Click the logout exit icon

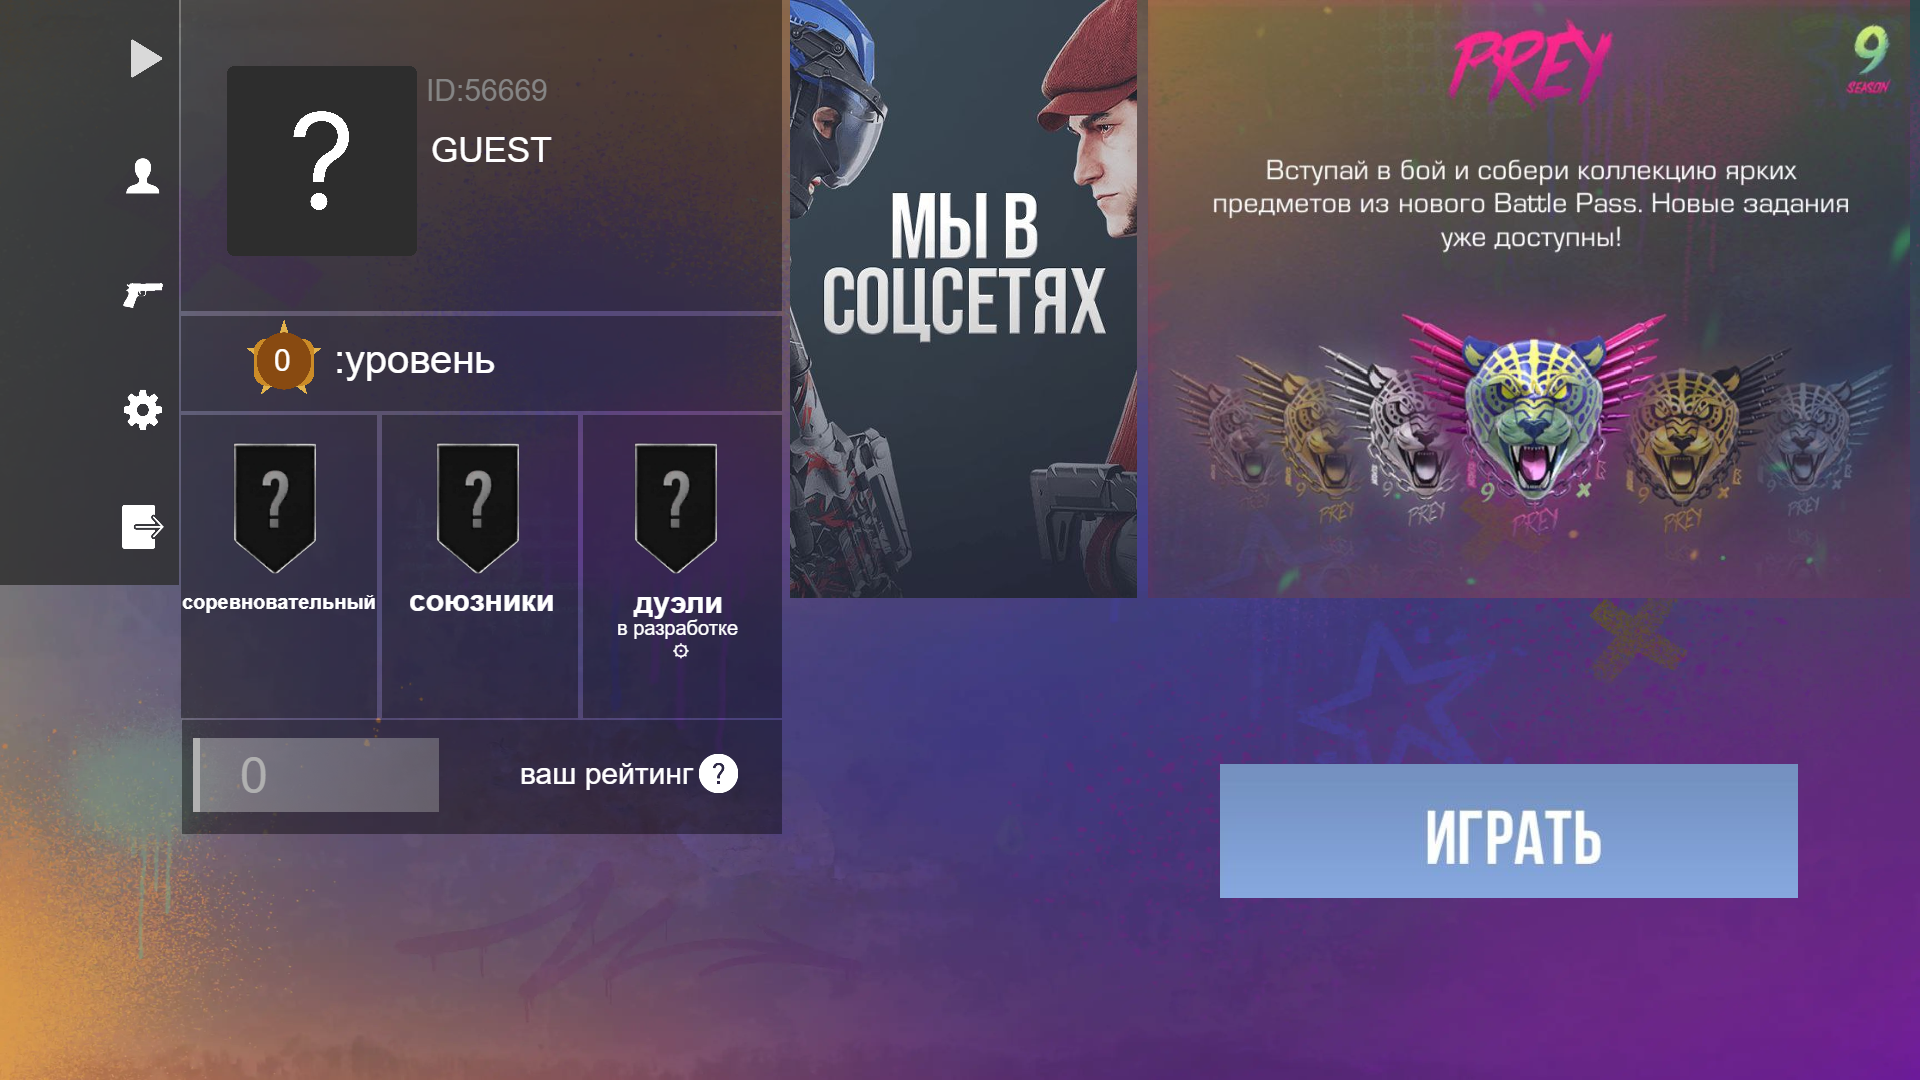click(143, 527)
